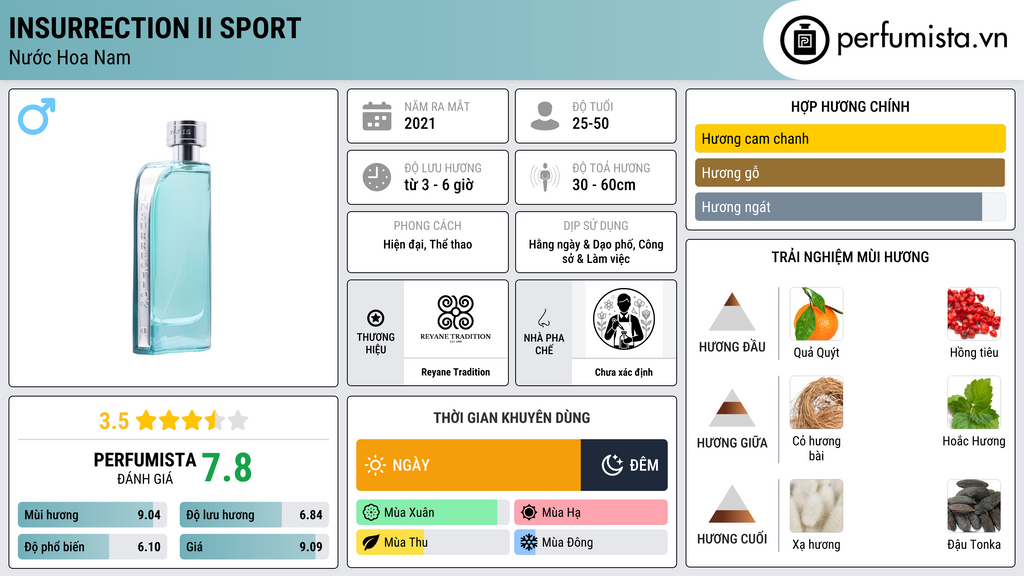Image resolution: width=1024 pixels, height=576 pixels.
Task: Click the style text Hiện đại, Thể thao
Action: point(428,245)
